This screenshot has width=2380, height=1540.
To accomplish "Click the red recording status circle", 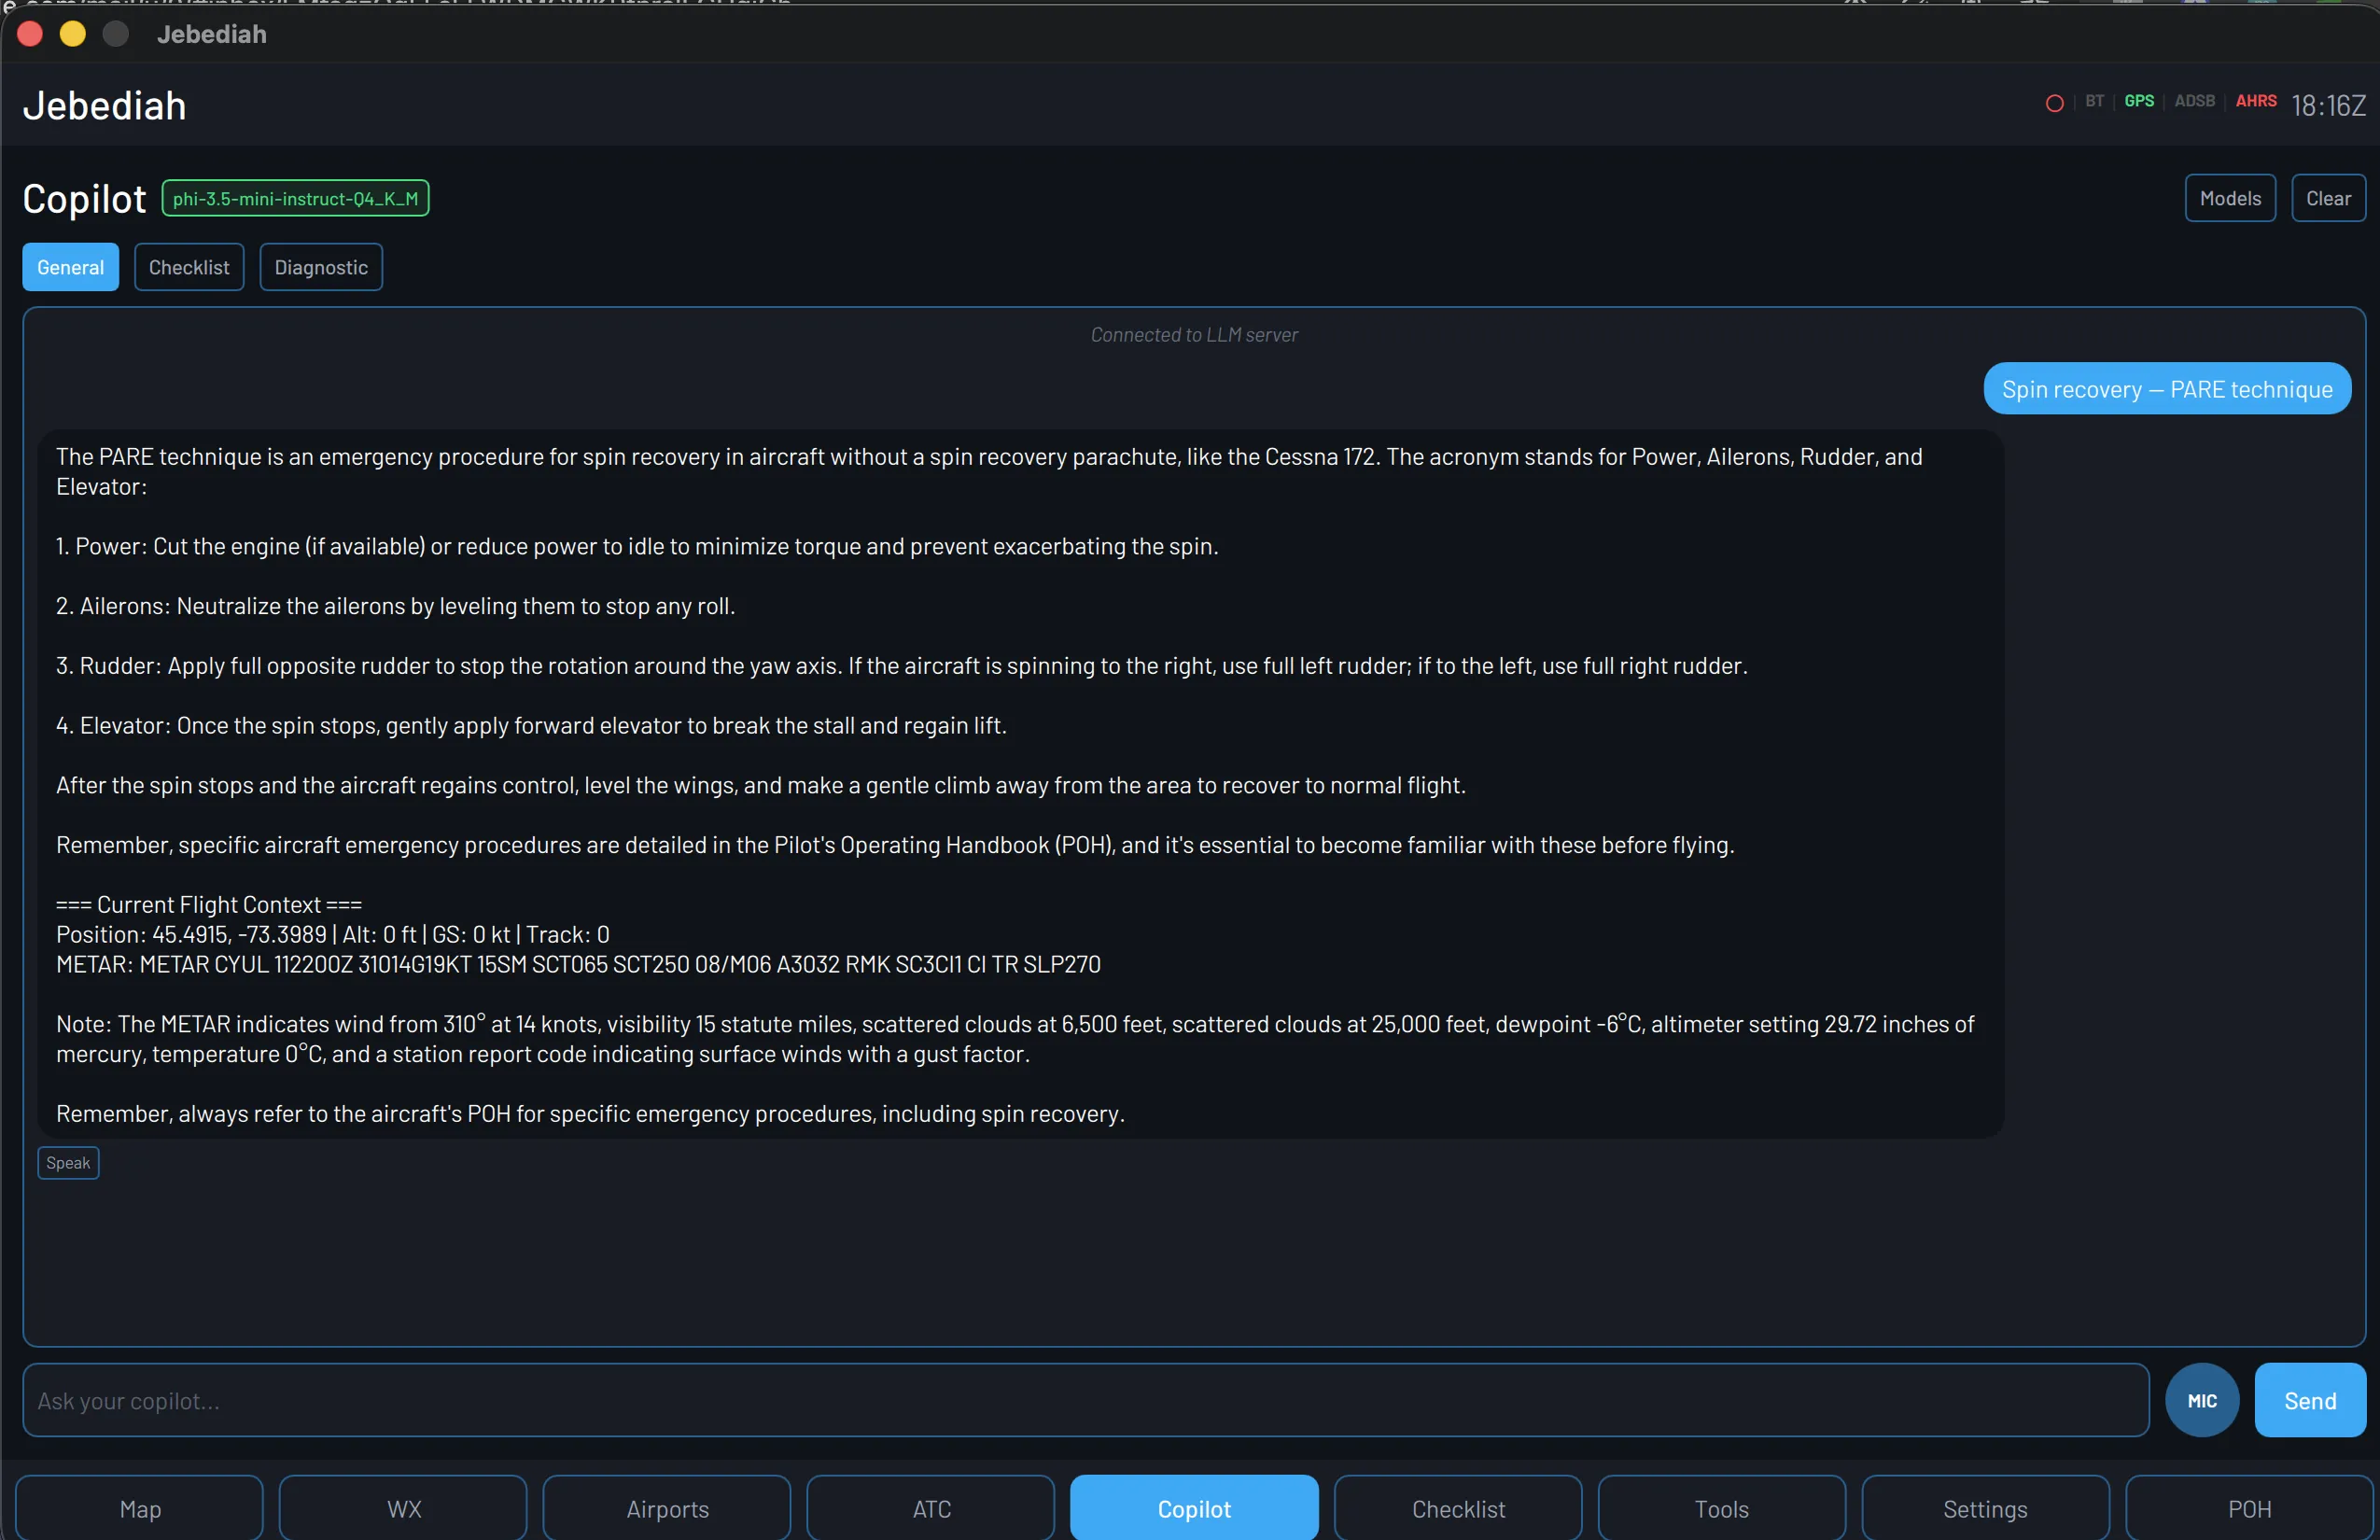I will [x=2054, y=103].
